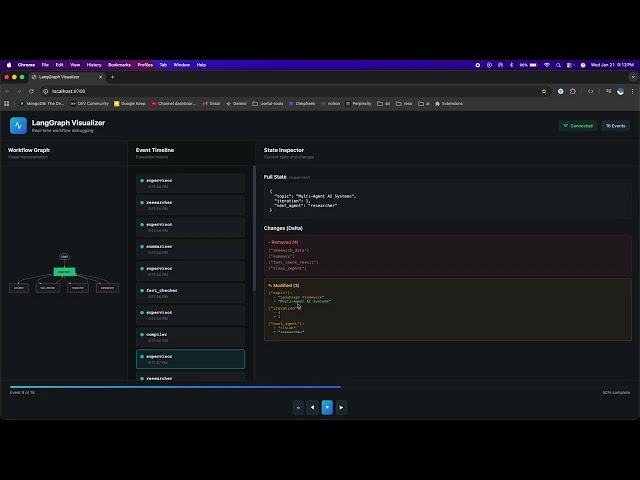Open the Extensions bookmark
Viewport: 640px width, 480px height.
[449, 104]
